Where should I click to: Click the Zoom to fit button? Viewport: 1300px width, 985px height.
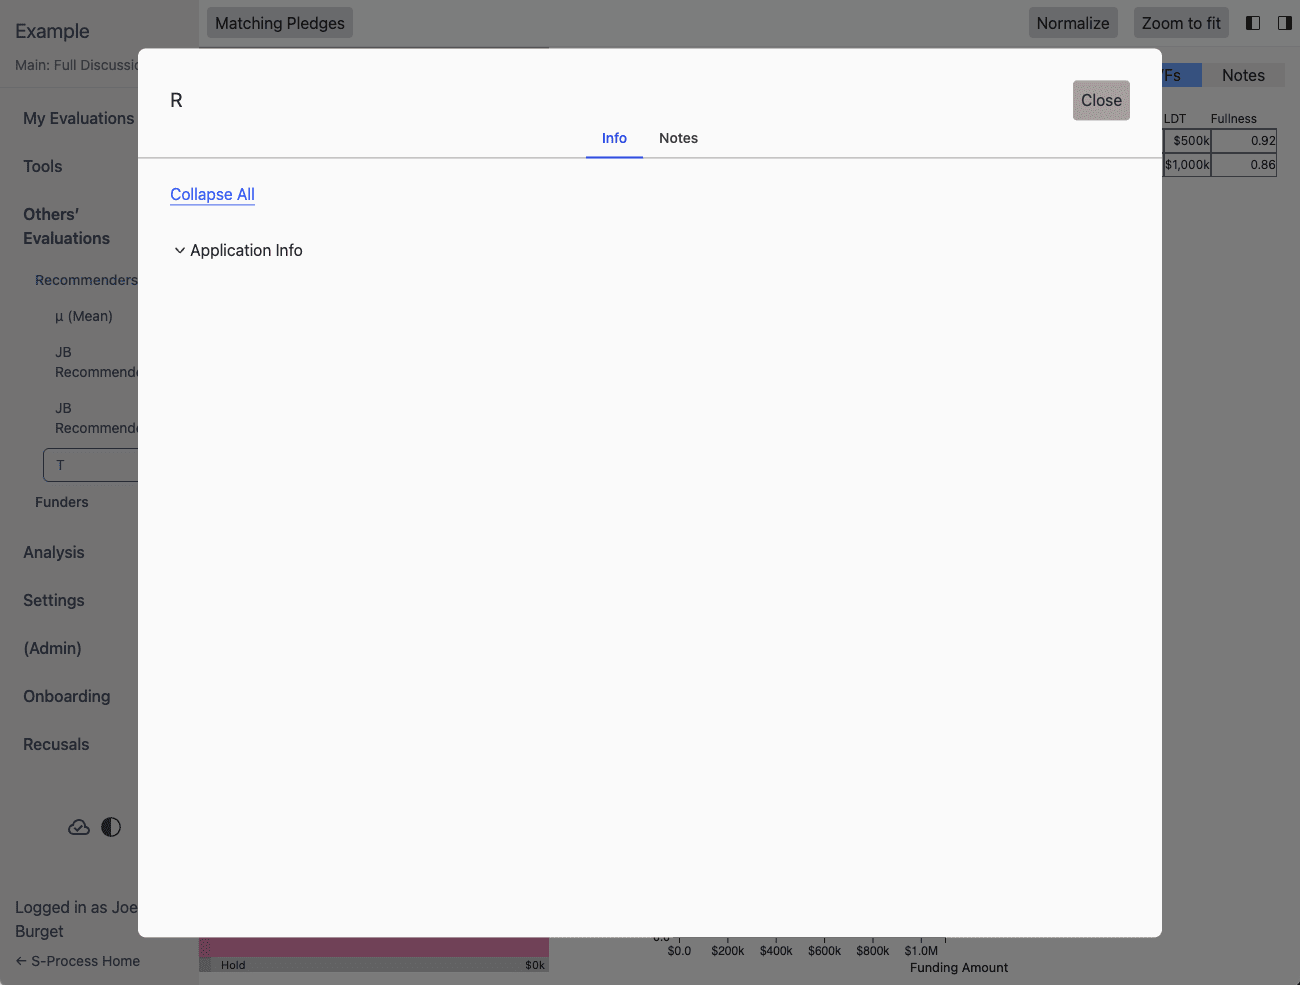coord(1180,23)
